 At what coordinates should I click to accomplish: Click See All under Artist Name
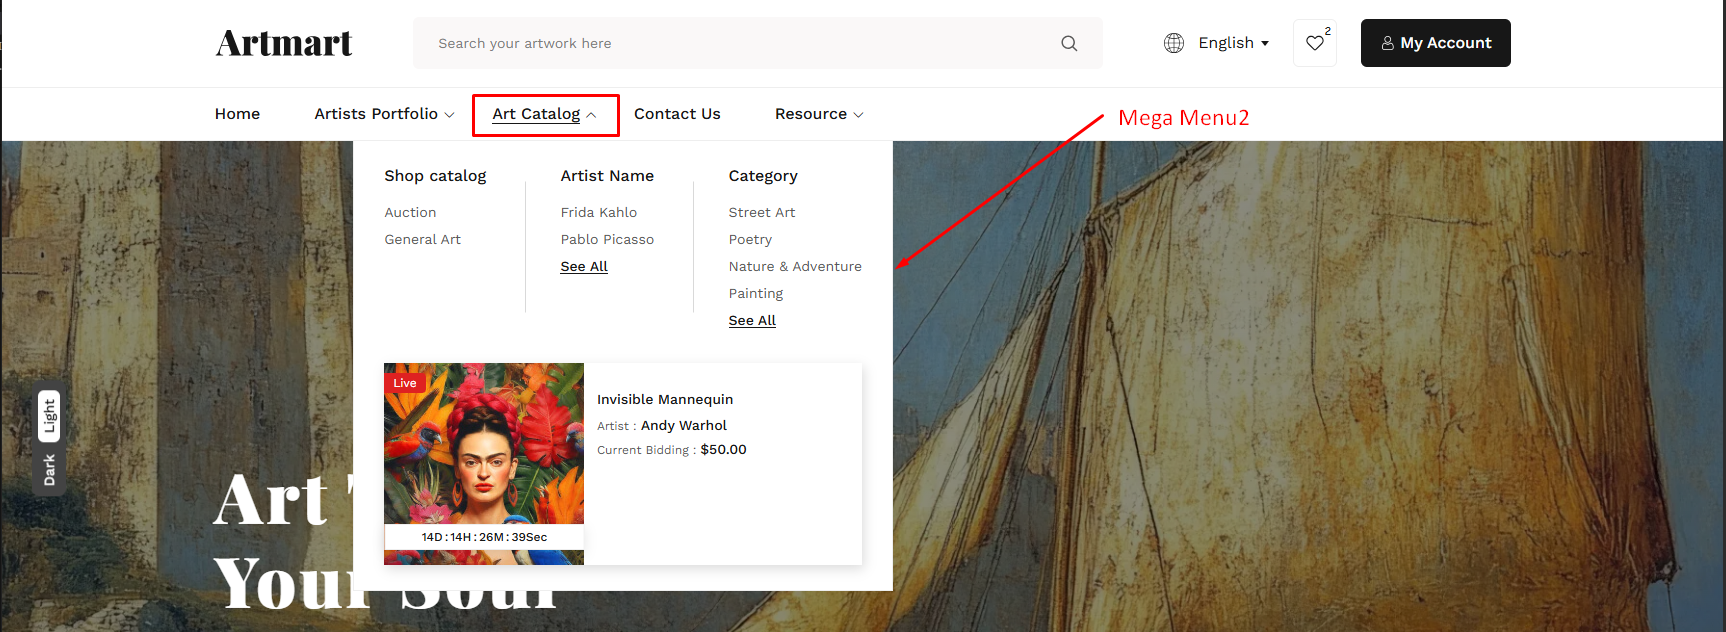click(x=584, y=267)
